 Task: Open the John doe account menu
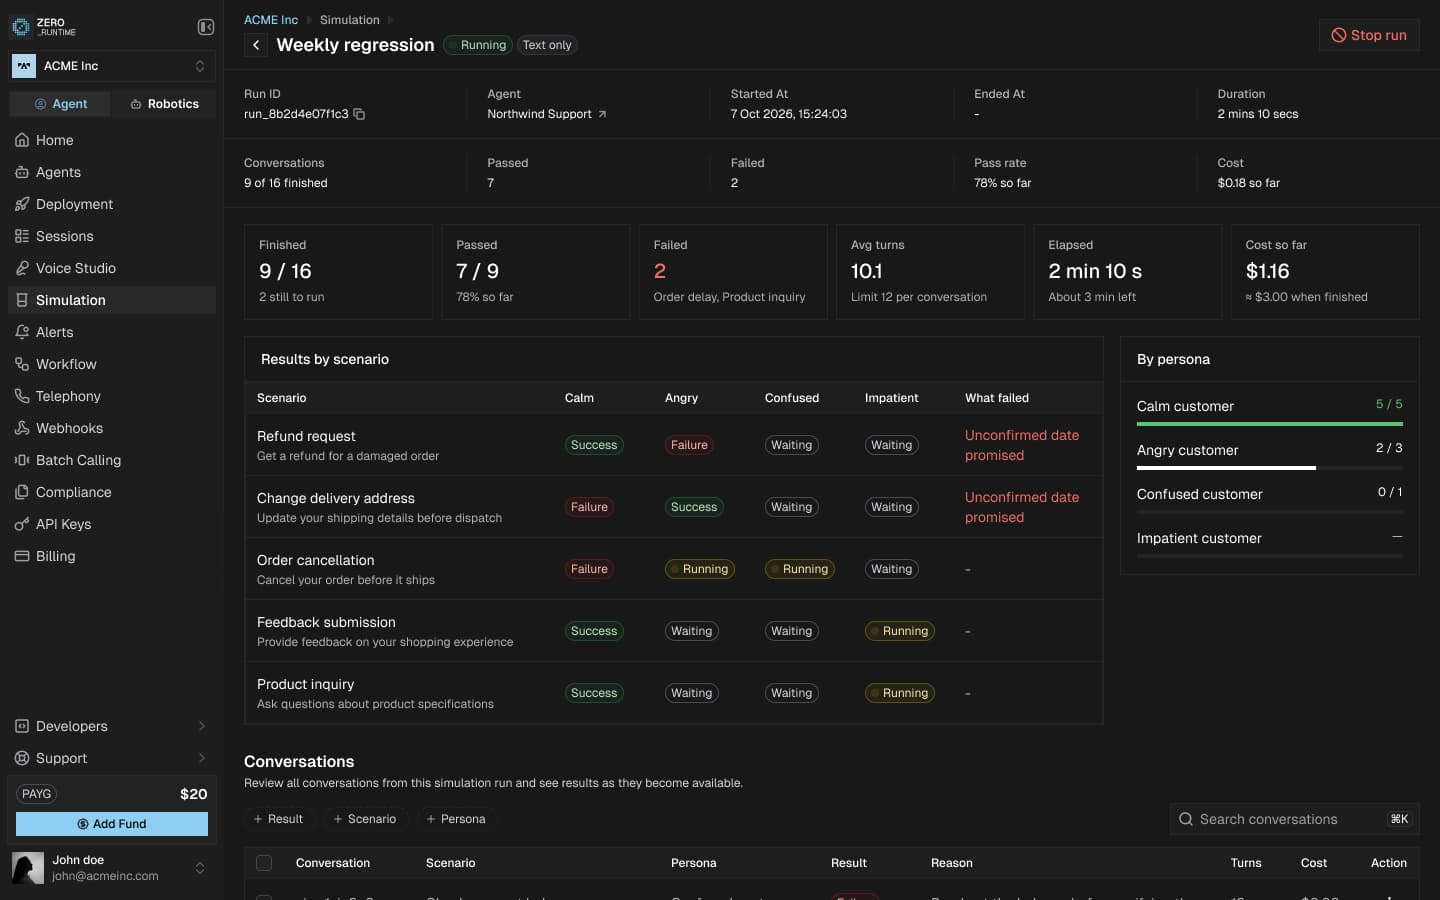[x=112, y=867]
